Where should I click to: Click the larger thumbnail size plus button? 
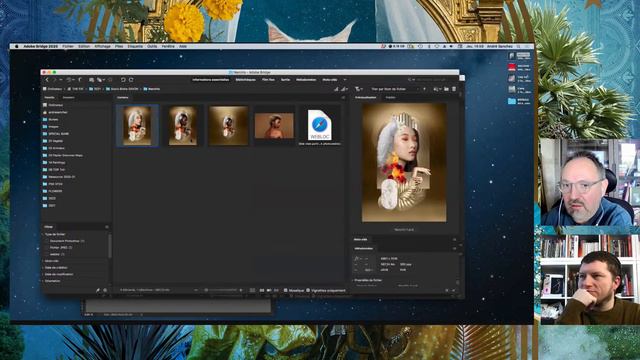(240, 290)
